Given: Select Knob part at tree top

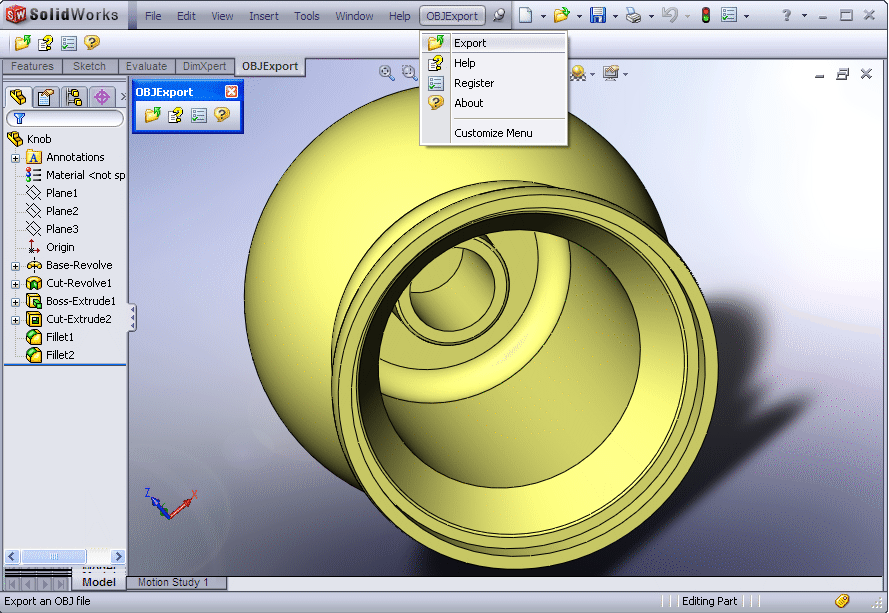Looking at the screenshot, I should pyautogui.click(x=39, y=139).
